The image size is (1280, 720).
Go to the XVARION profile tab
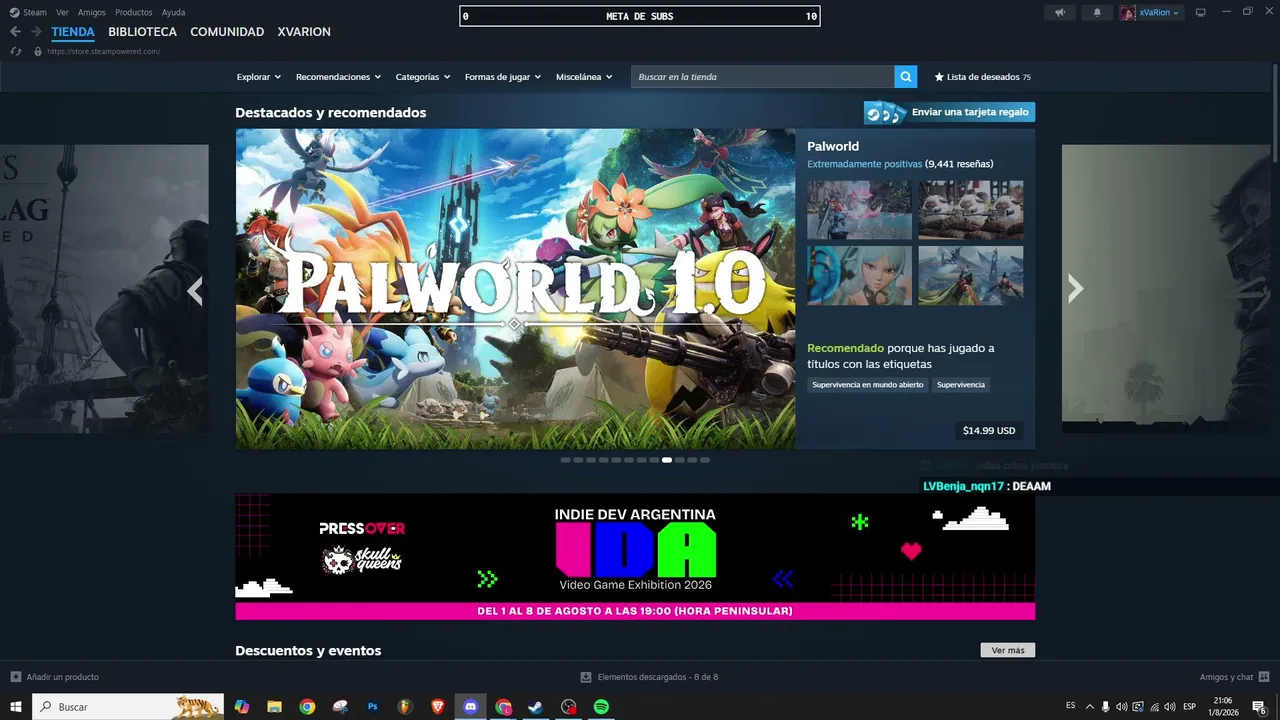(x=304, y=32)
